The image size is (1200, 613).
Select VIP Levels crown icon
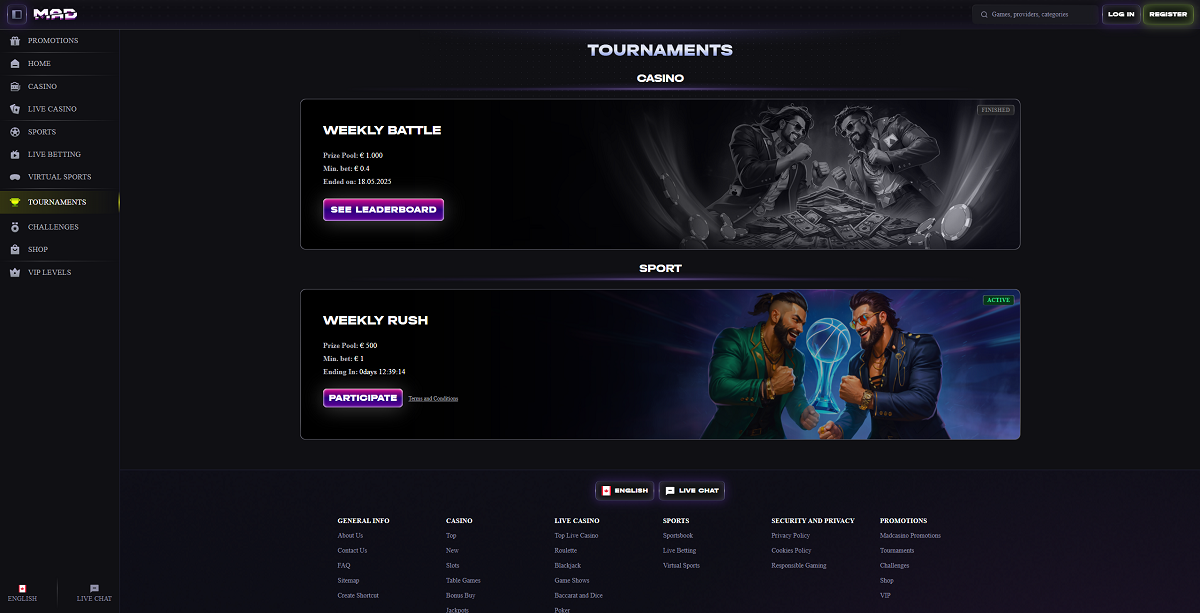(x=14, y=272)
